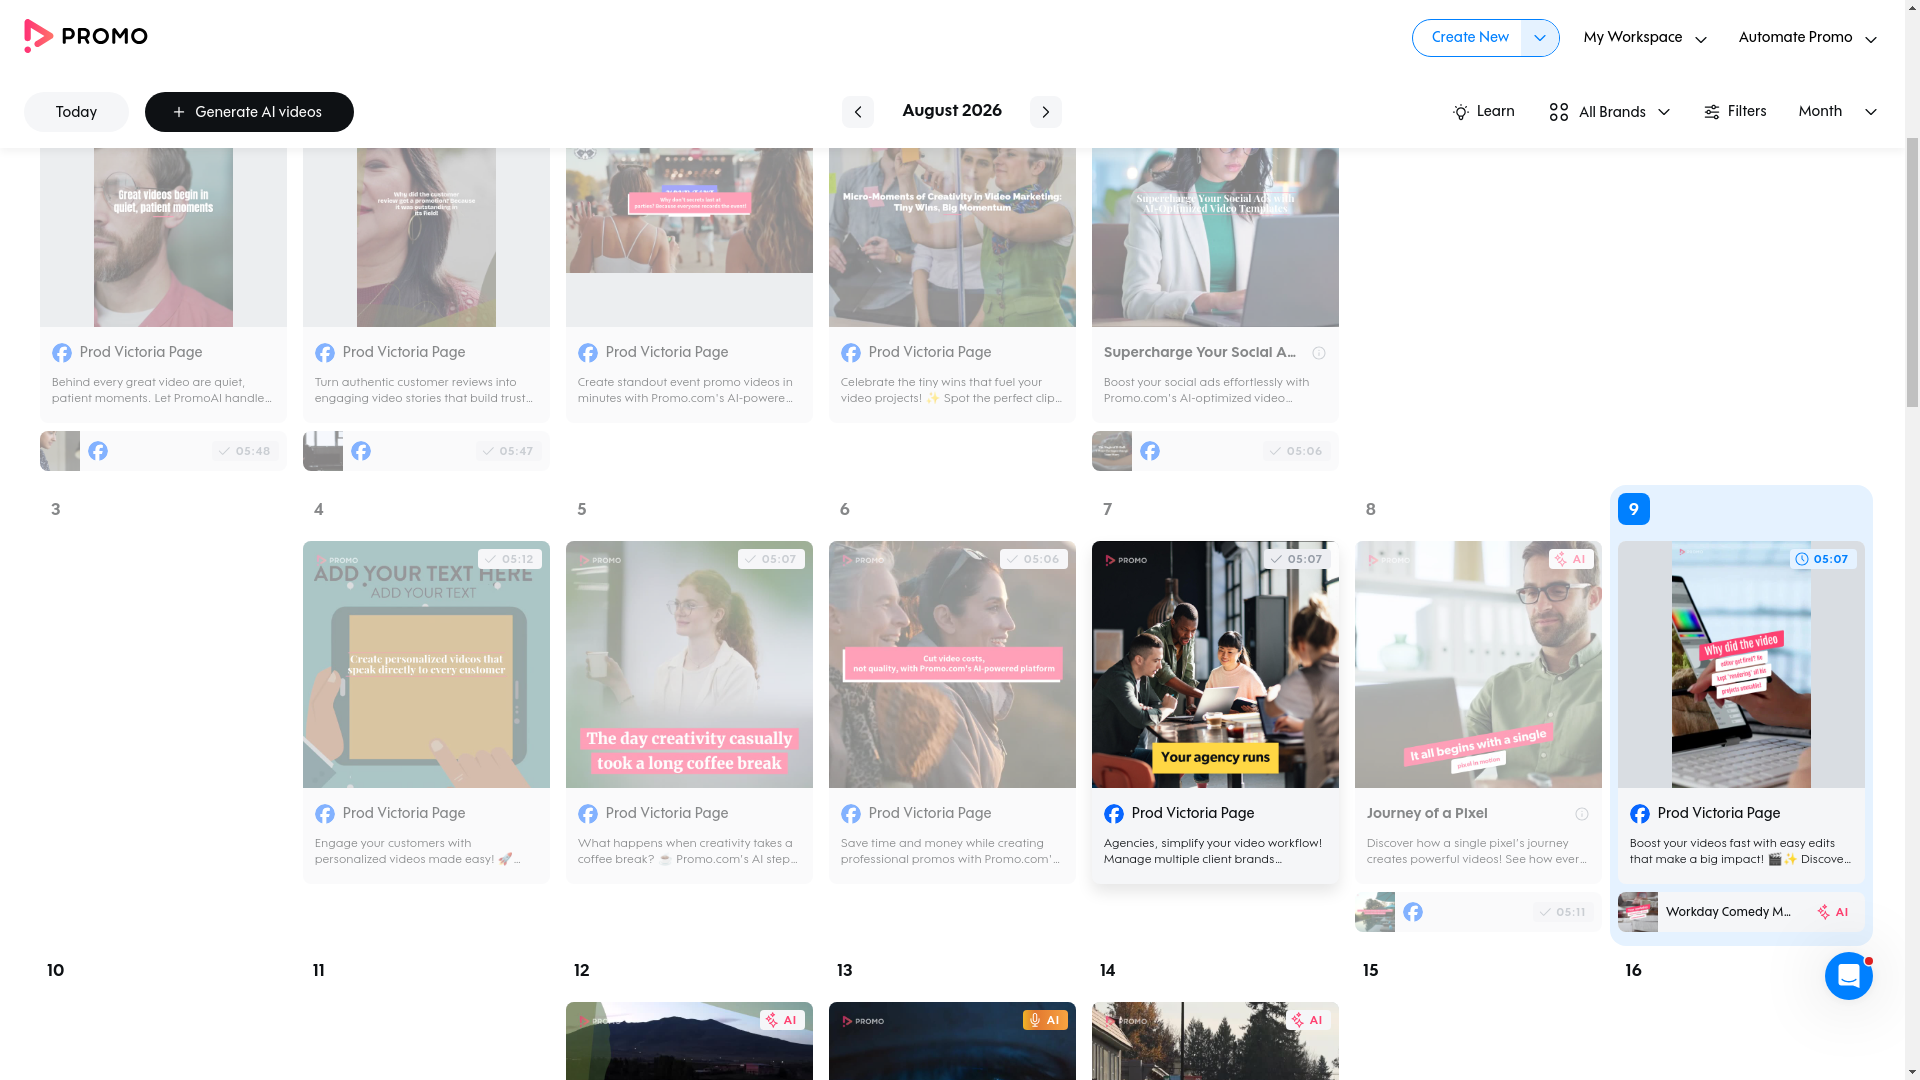The image size is (1920, 1080).
Task: Click the AI badge on Journey of a Pixel thumbnail
Action: (1571, 559)
